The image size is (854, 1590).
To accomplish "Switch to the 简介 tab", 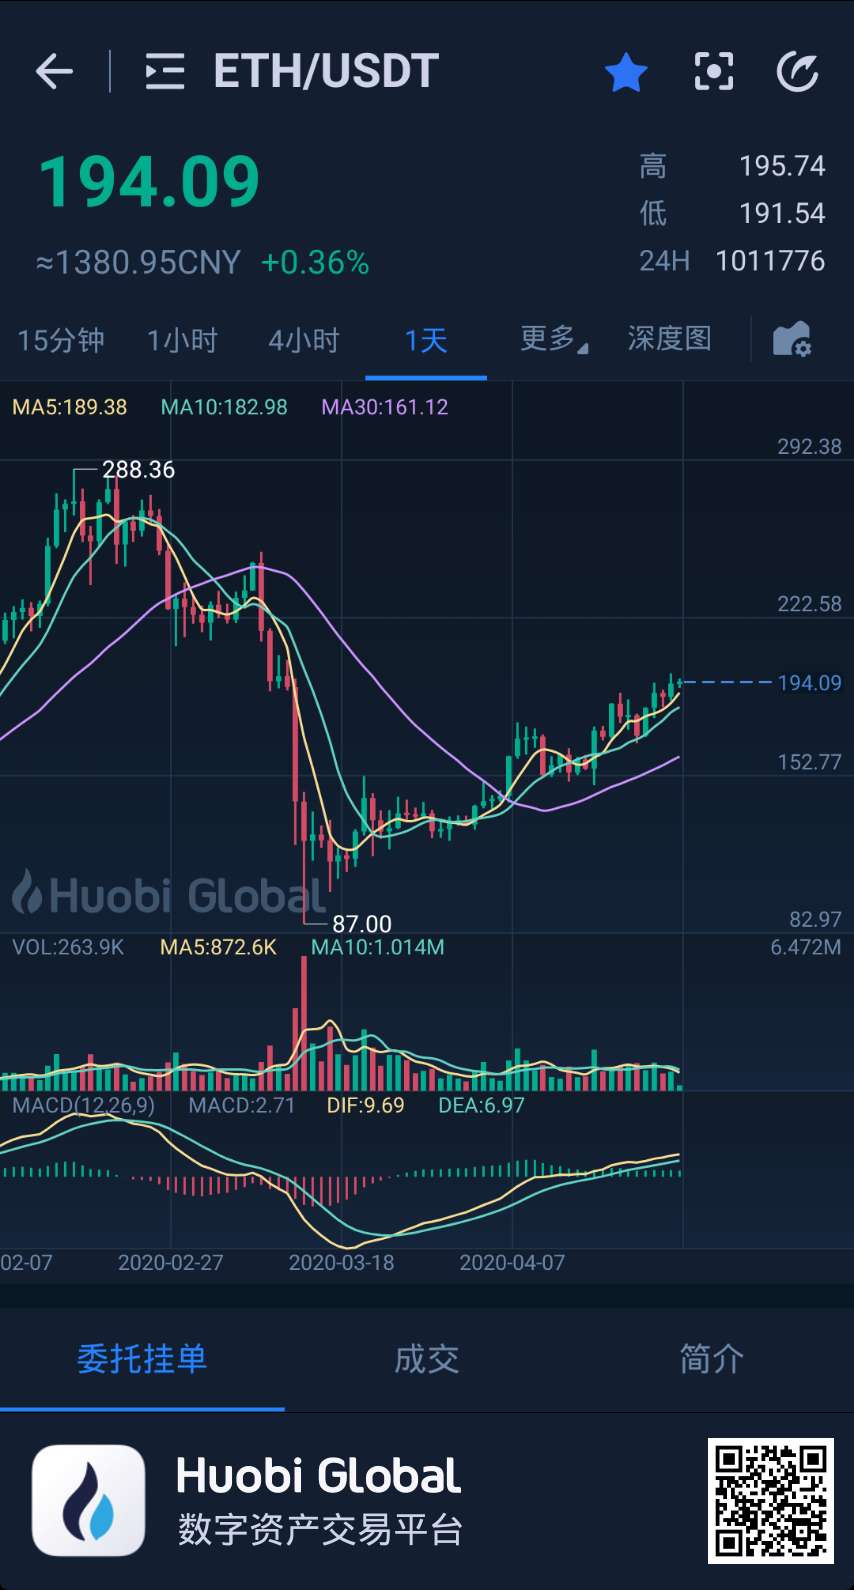I will [x=711, y=1359].
